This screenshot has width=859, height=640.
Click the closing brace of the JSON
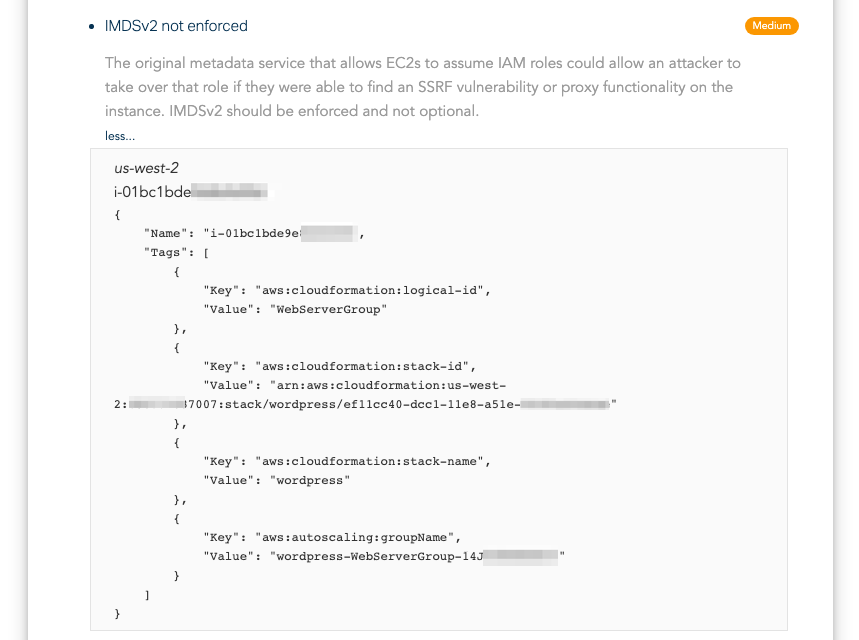coord(117,613)
